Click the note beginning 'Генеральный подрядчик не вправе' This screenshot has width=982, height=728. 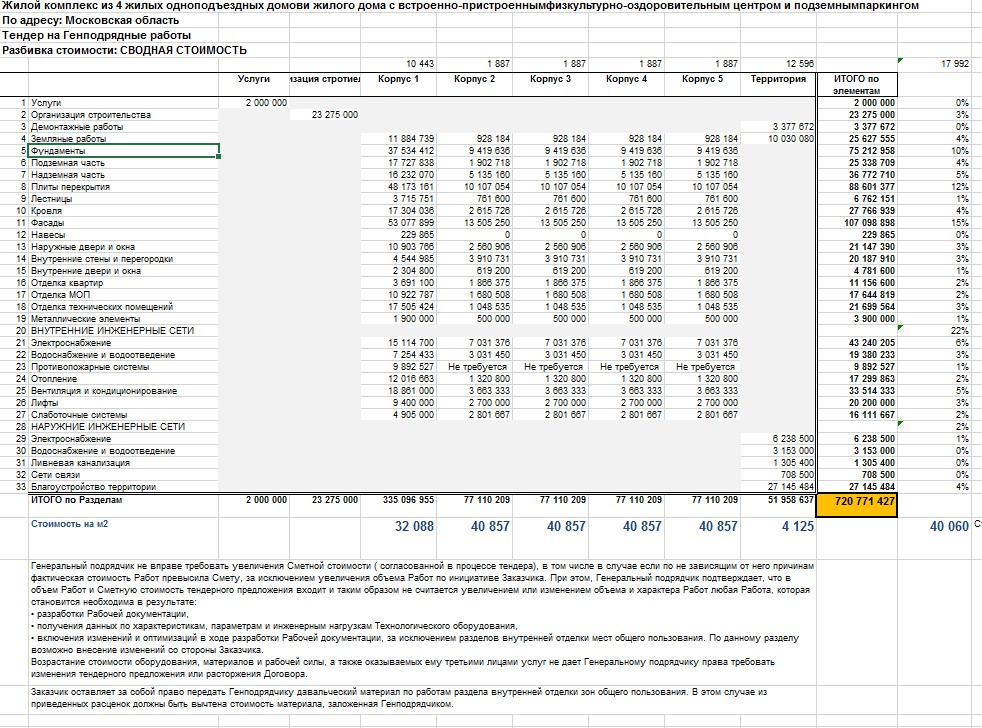click(422, 620)
